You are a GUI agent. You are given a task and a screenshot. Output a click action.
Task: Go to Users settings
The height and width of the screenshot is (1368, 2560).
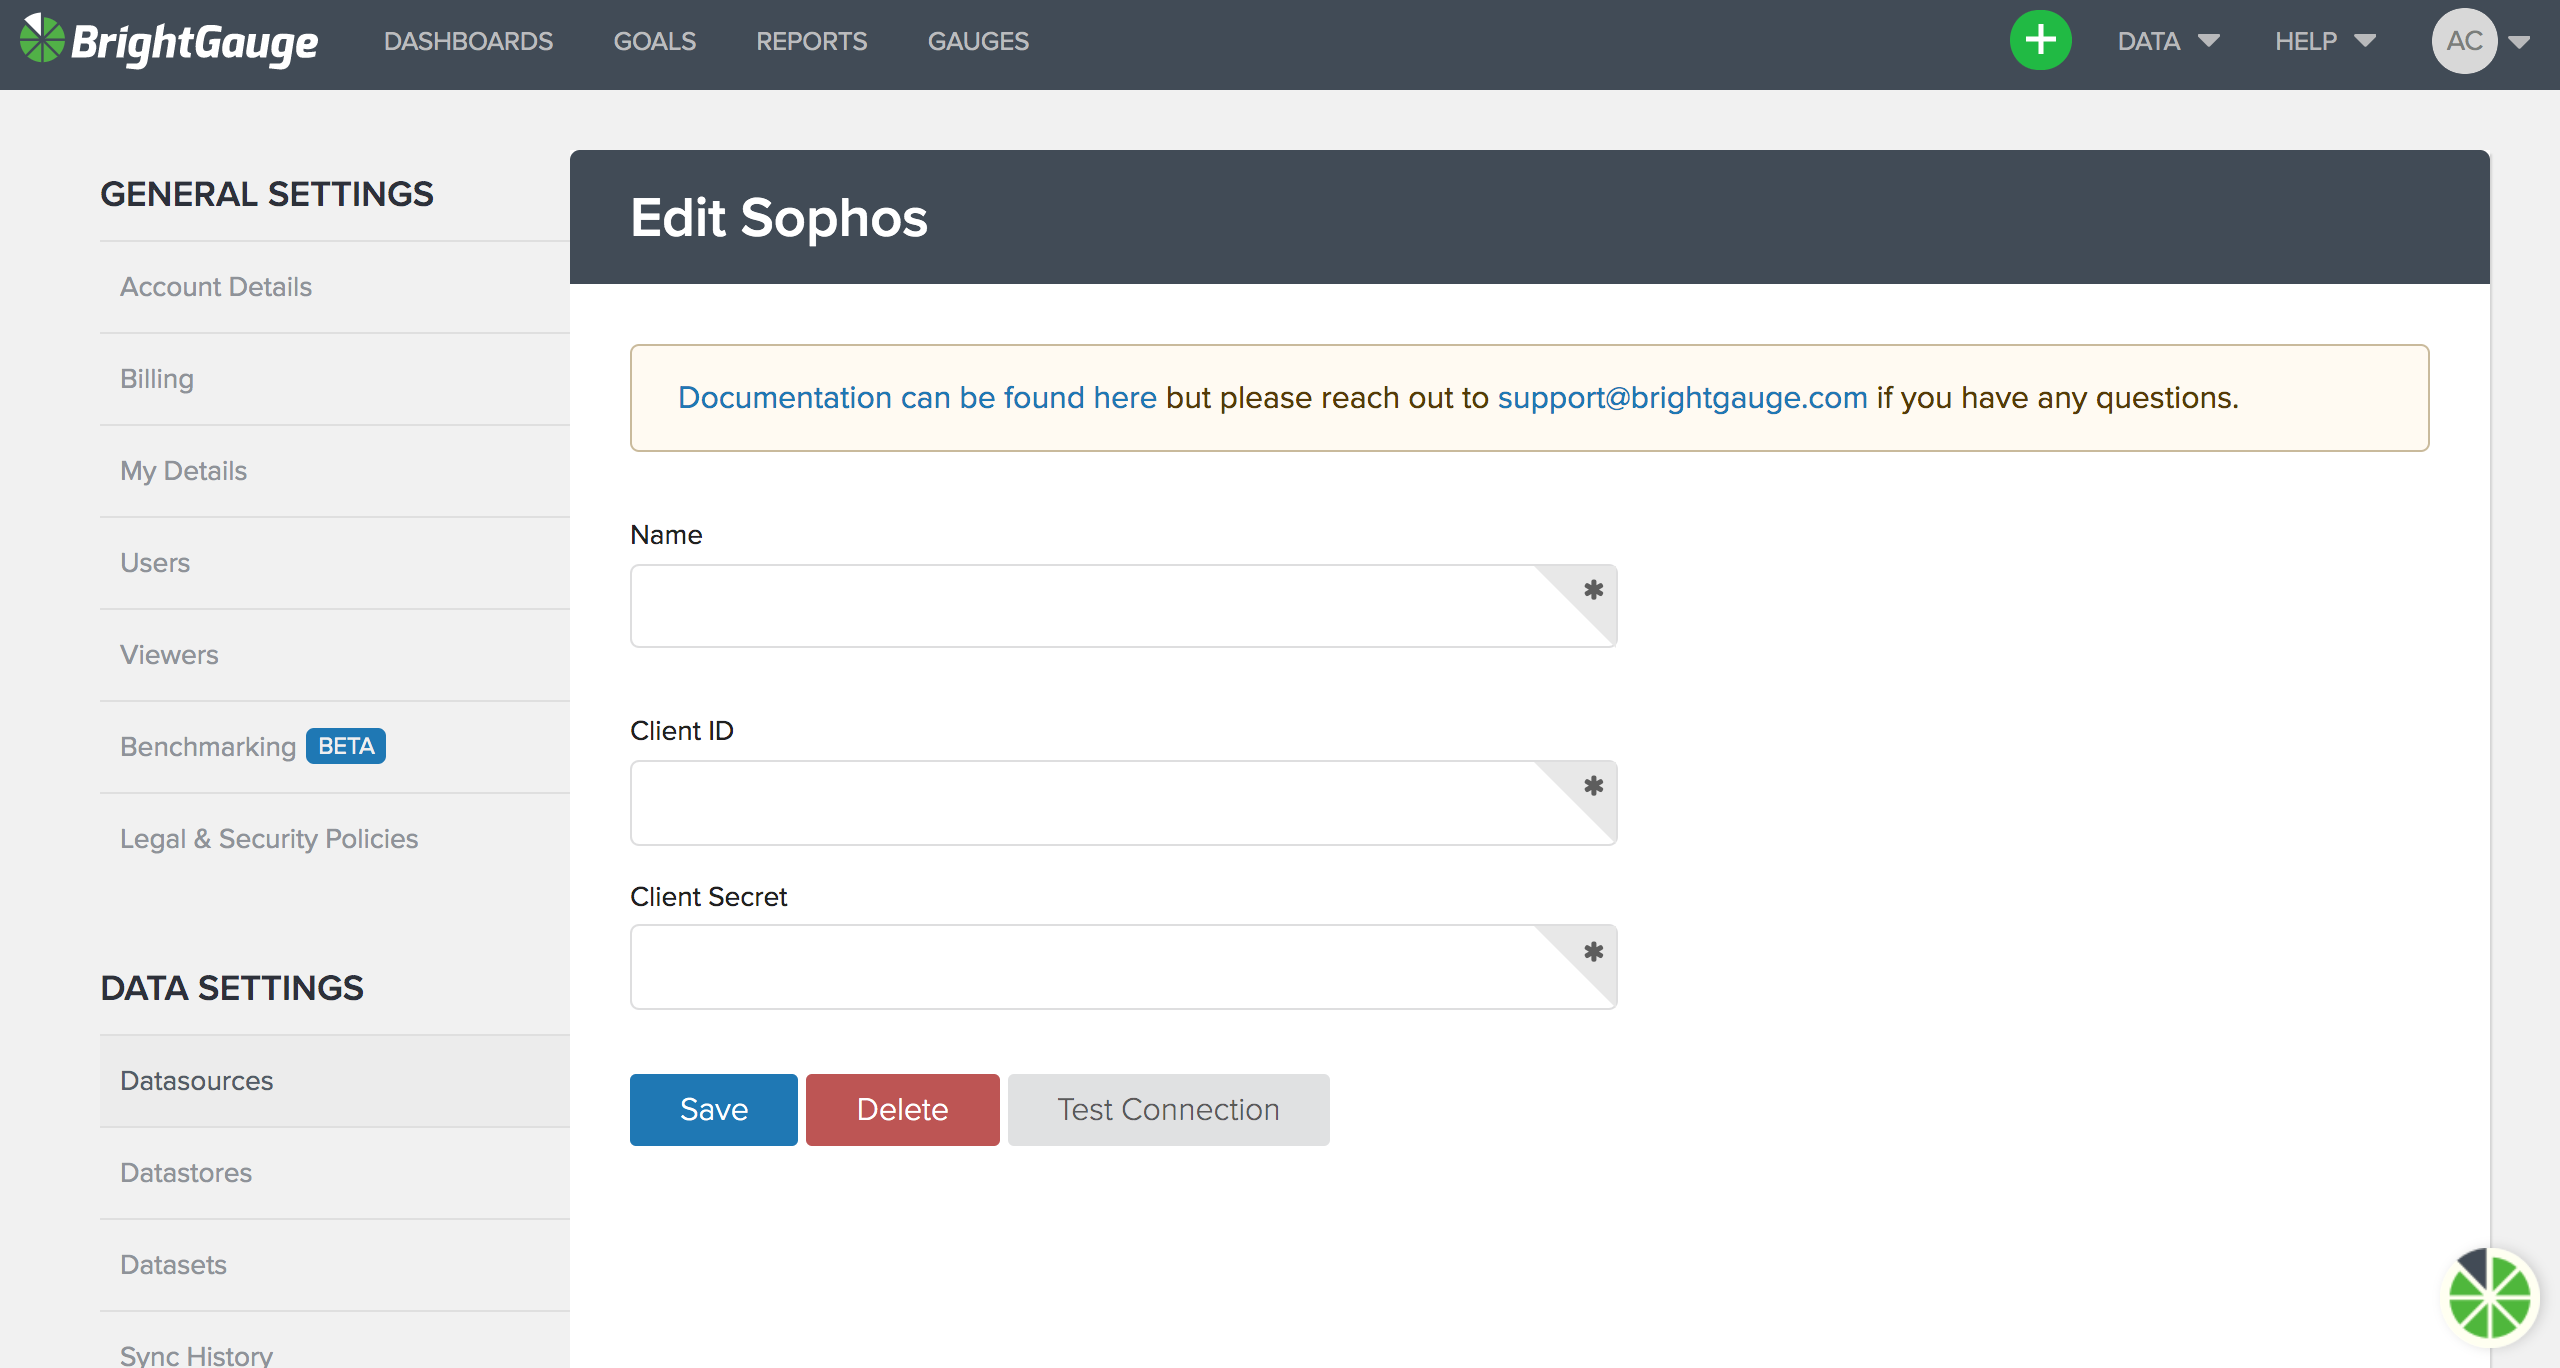(335, 563)
